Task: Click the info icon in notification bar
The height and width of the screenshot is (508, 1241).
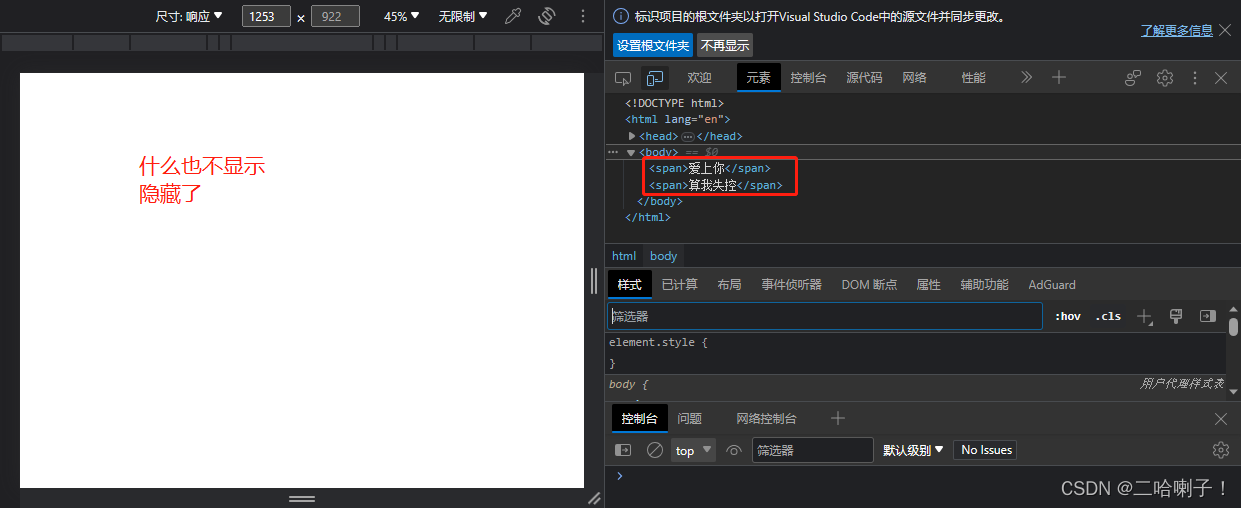Action: point(621,17)
